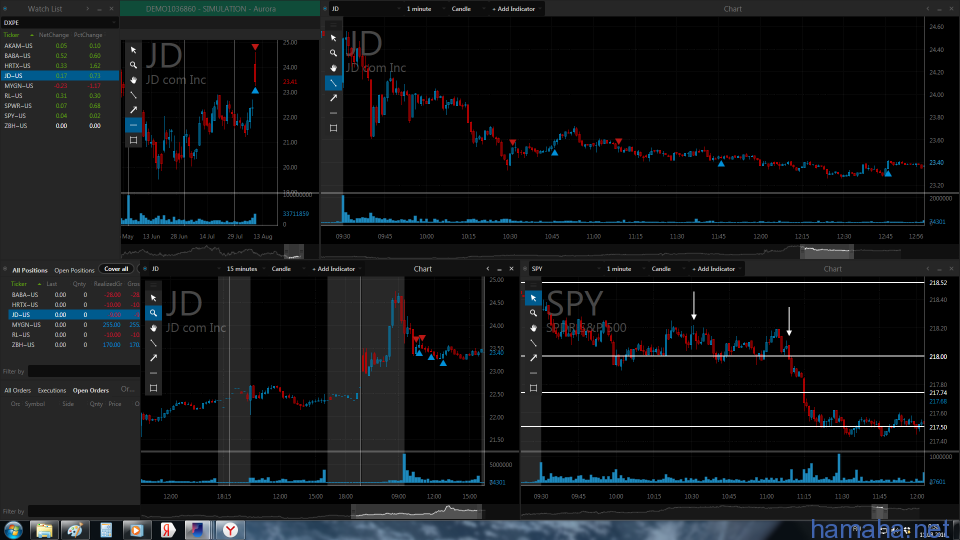960x540 pixels.
Task: Open 15 minutes timeframe dropdown
Action: point(245,269)
